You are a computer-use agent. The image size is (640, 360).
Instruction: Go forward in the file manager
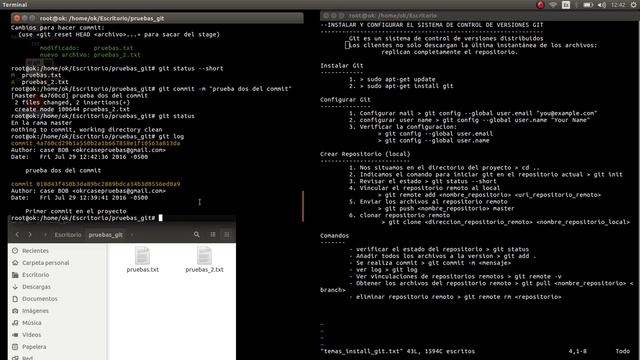(x=30, y=235)
